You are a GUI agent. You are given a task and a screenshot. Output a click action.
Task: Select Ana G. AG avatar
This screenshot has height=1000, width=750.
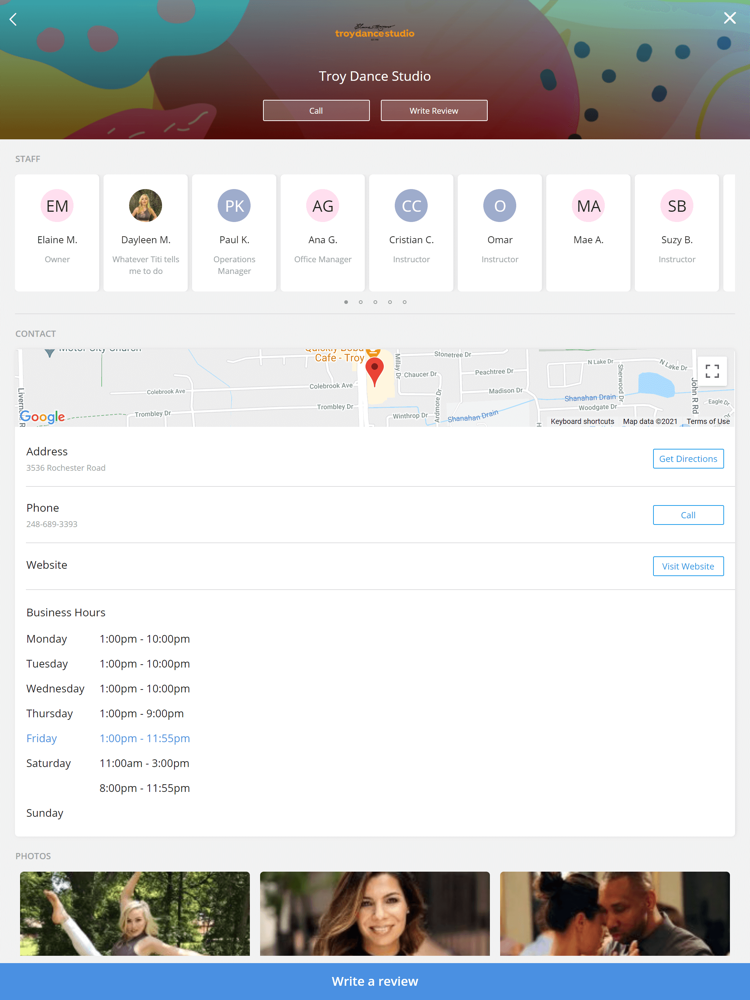[x=323, y=205]
